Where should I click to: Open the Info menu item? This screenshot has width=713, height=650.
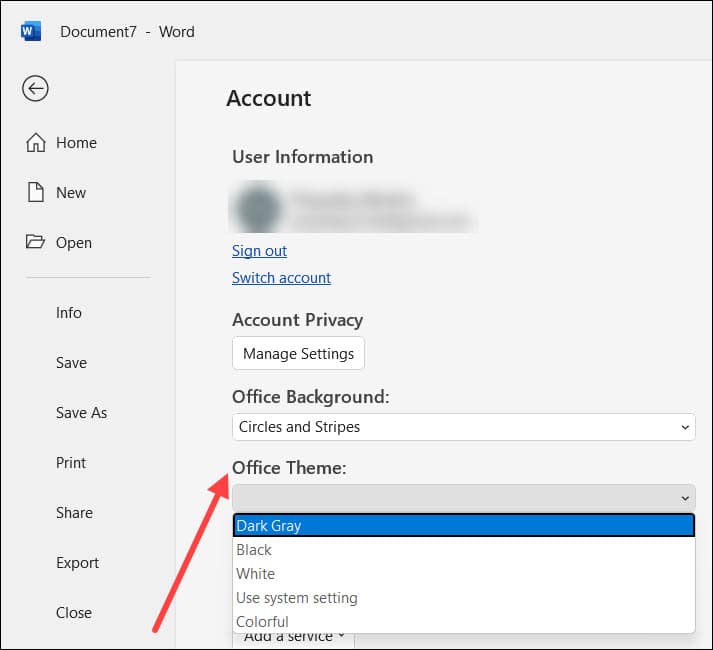[x=69, y=313]
